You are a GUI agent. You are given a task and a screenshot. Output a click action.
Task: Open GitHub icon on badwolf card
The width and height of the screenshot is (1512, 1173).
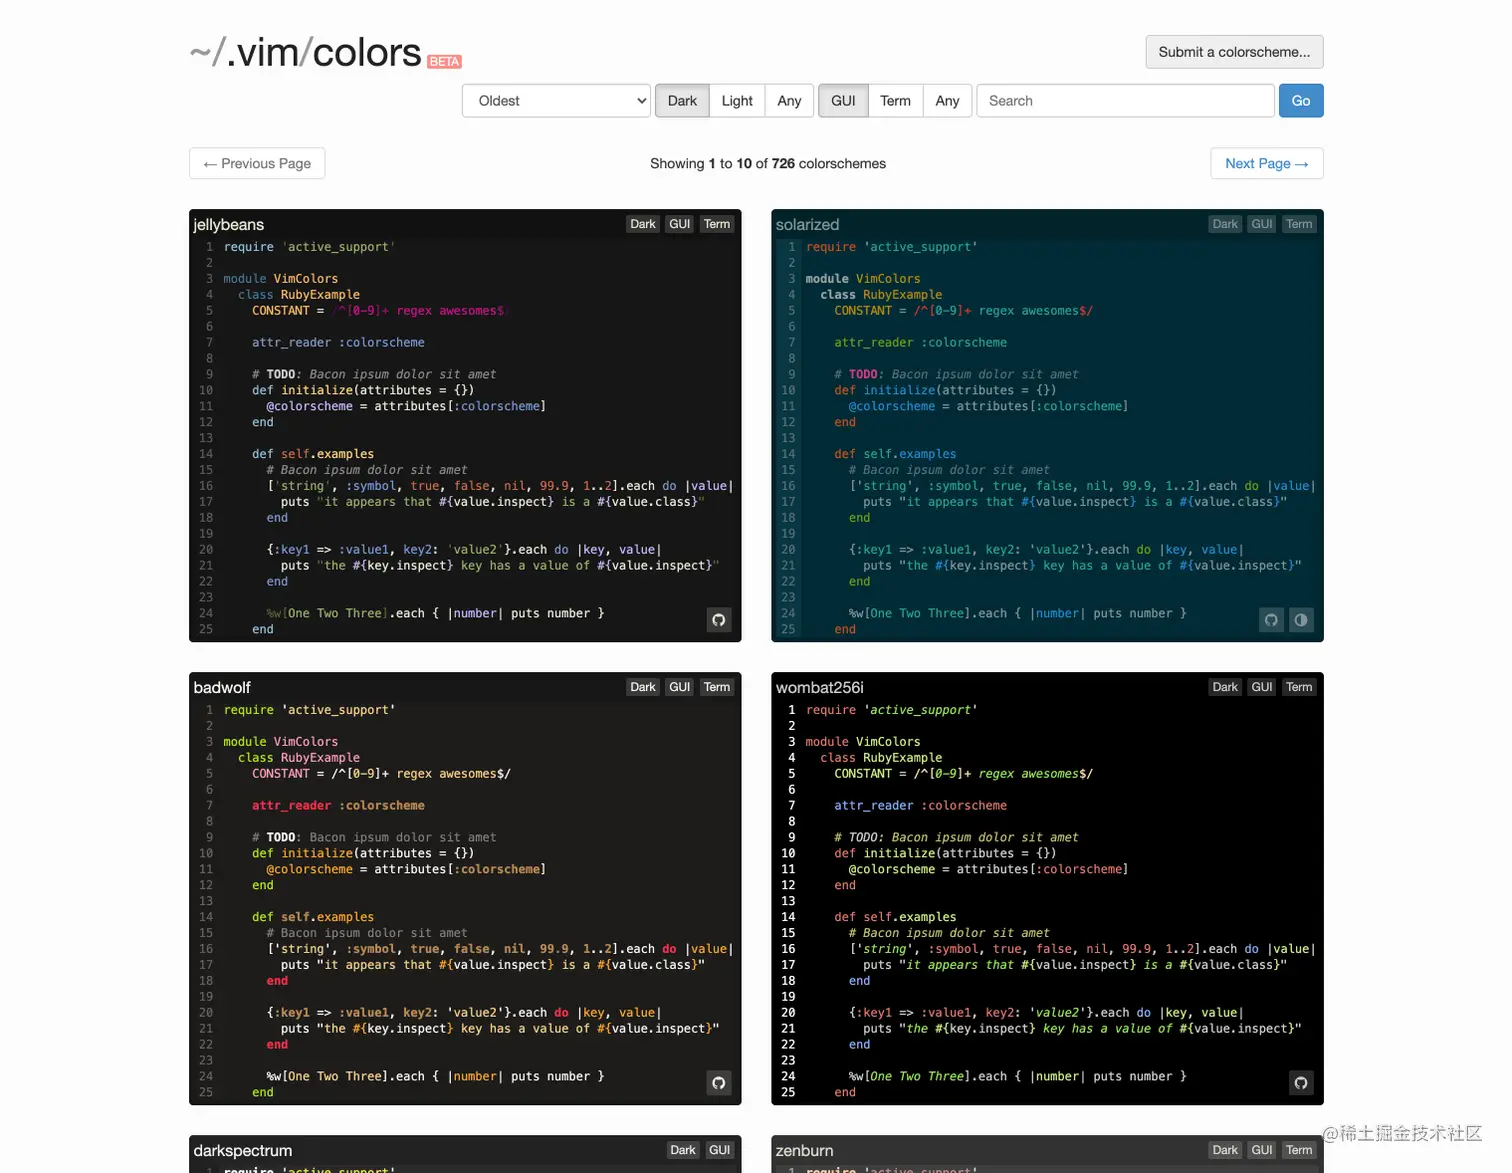point(718,1083)
